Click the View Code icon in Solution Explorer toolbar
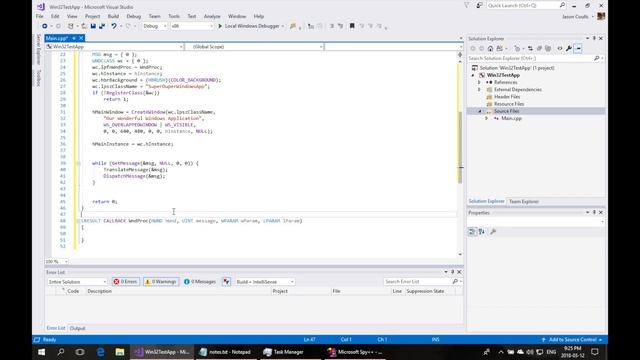 click(560, 49)
